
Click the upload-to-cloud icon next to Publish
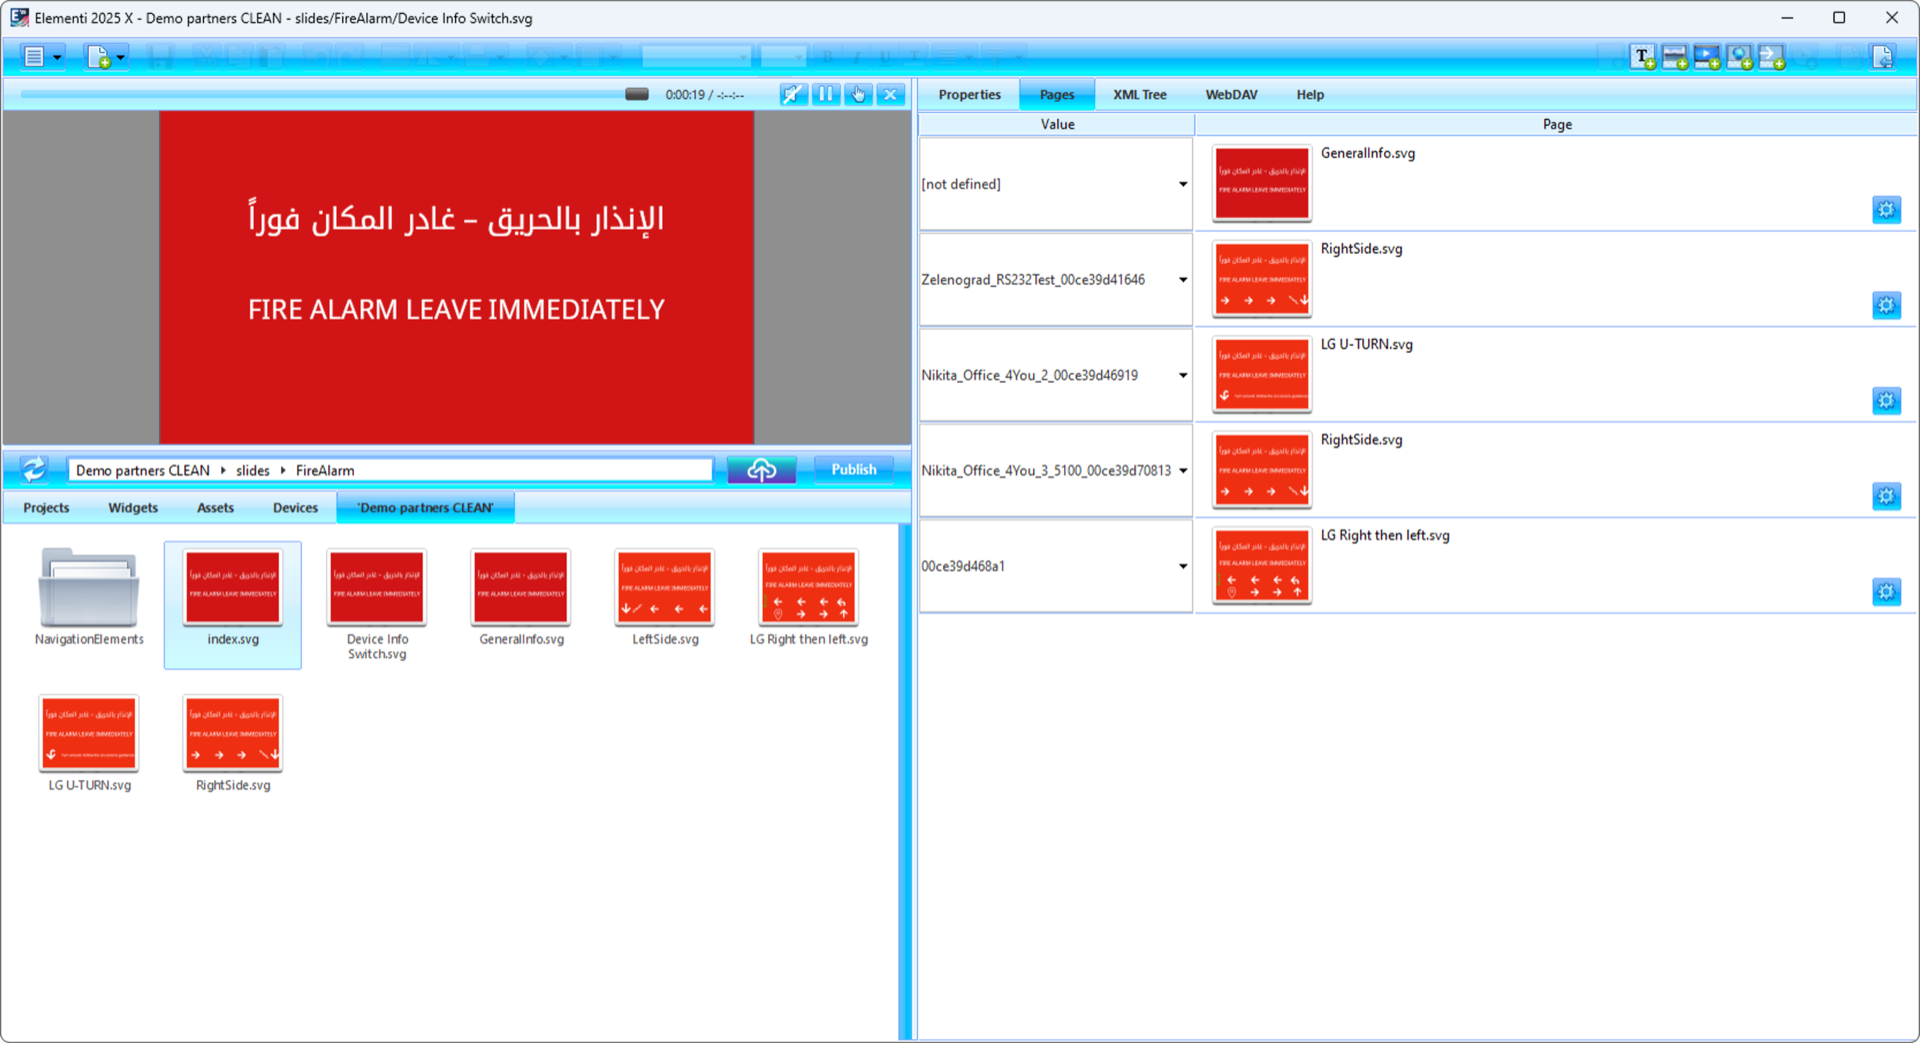point(762,469)
